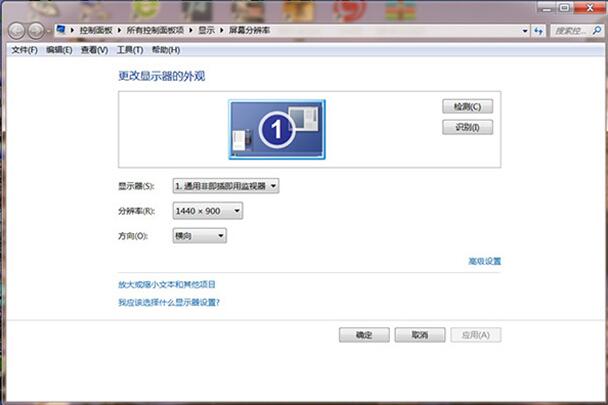Click the 识别(I) identify button
This screenshot has height=405, width=608.
coord(468,127)
